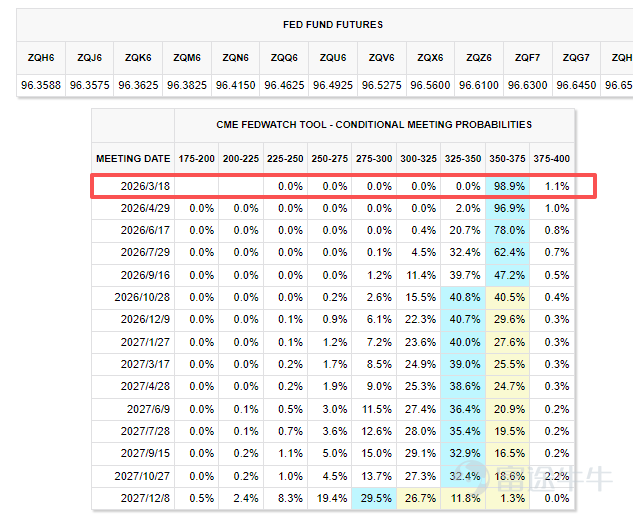Select the 2026/6/17 meeting date
Viewport: 633px width, 515px height.
(x=145, y=230)
